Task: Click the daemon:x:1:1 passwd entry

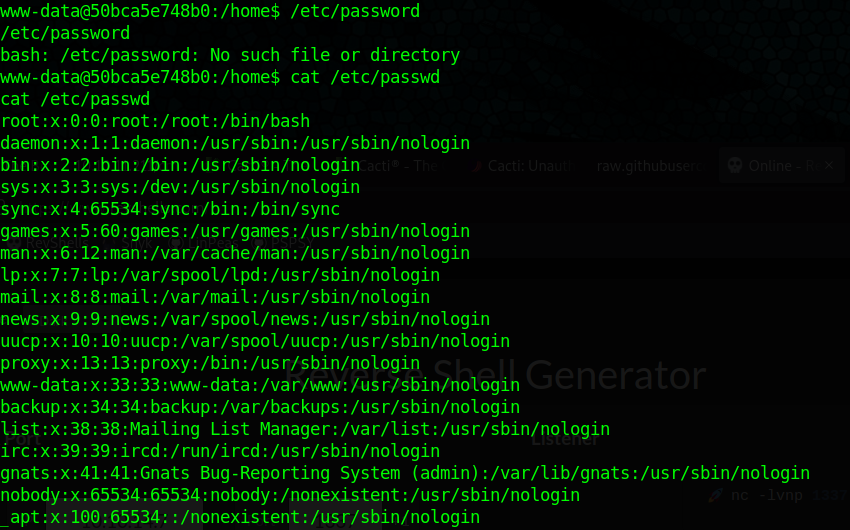Action: coord(235,143)
